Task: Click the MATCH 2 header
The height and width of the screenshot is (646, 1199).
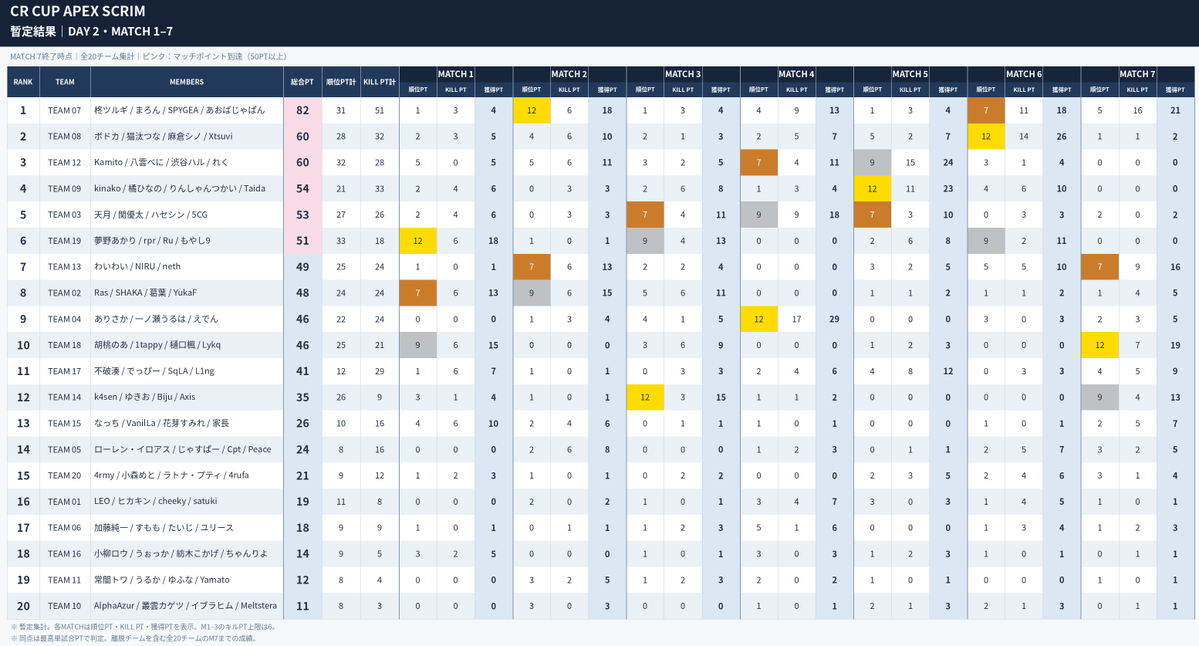Action: point(569,74)
